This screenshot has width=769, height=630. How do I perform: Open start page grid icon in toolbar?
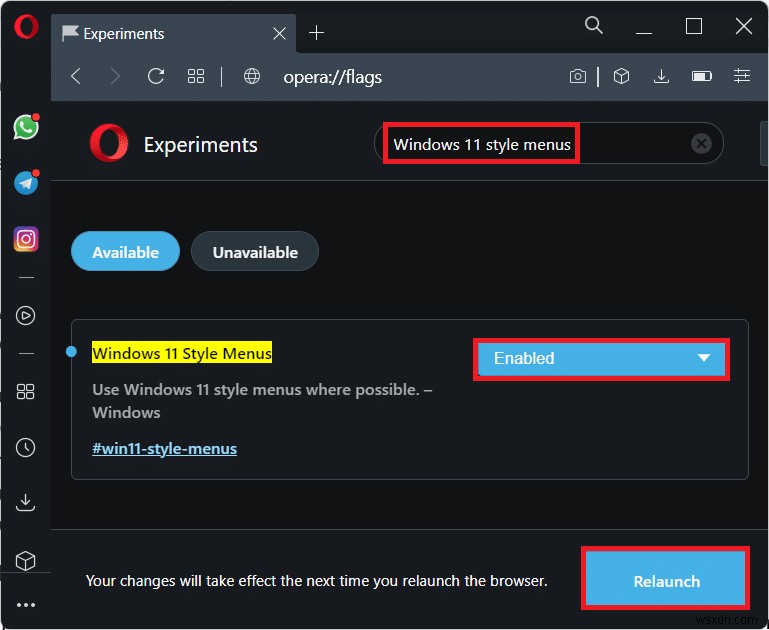[196, 76]
